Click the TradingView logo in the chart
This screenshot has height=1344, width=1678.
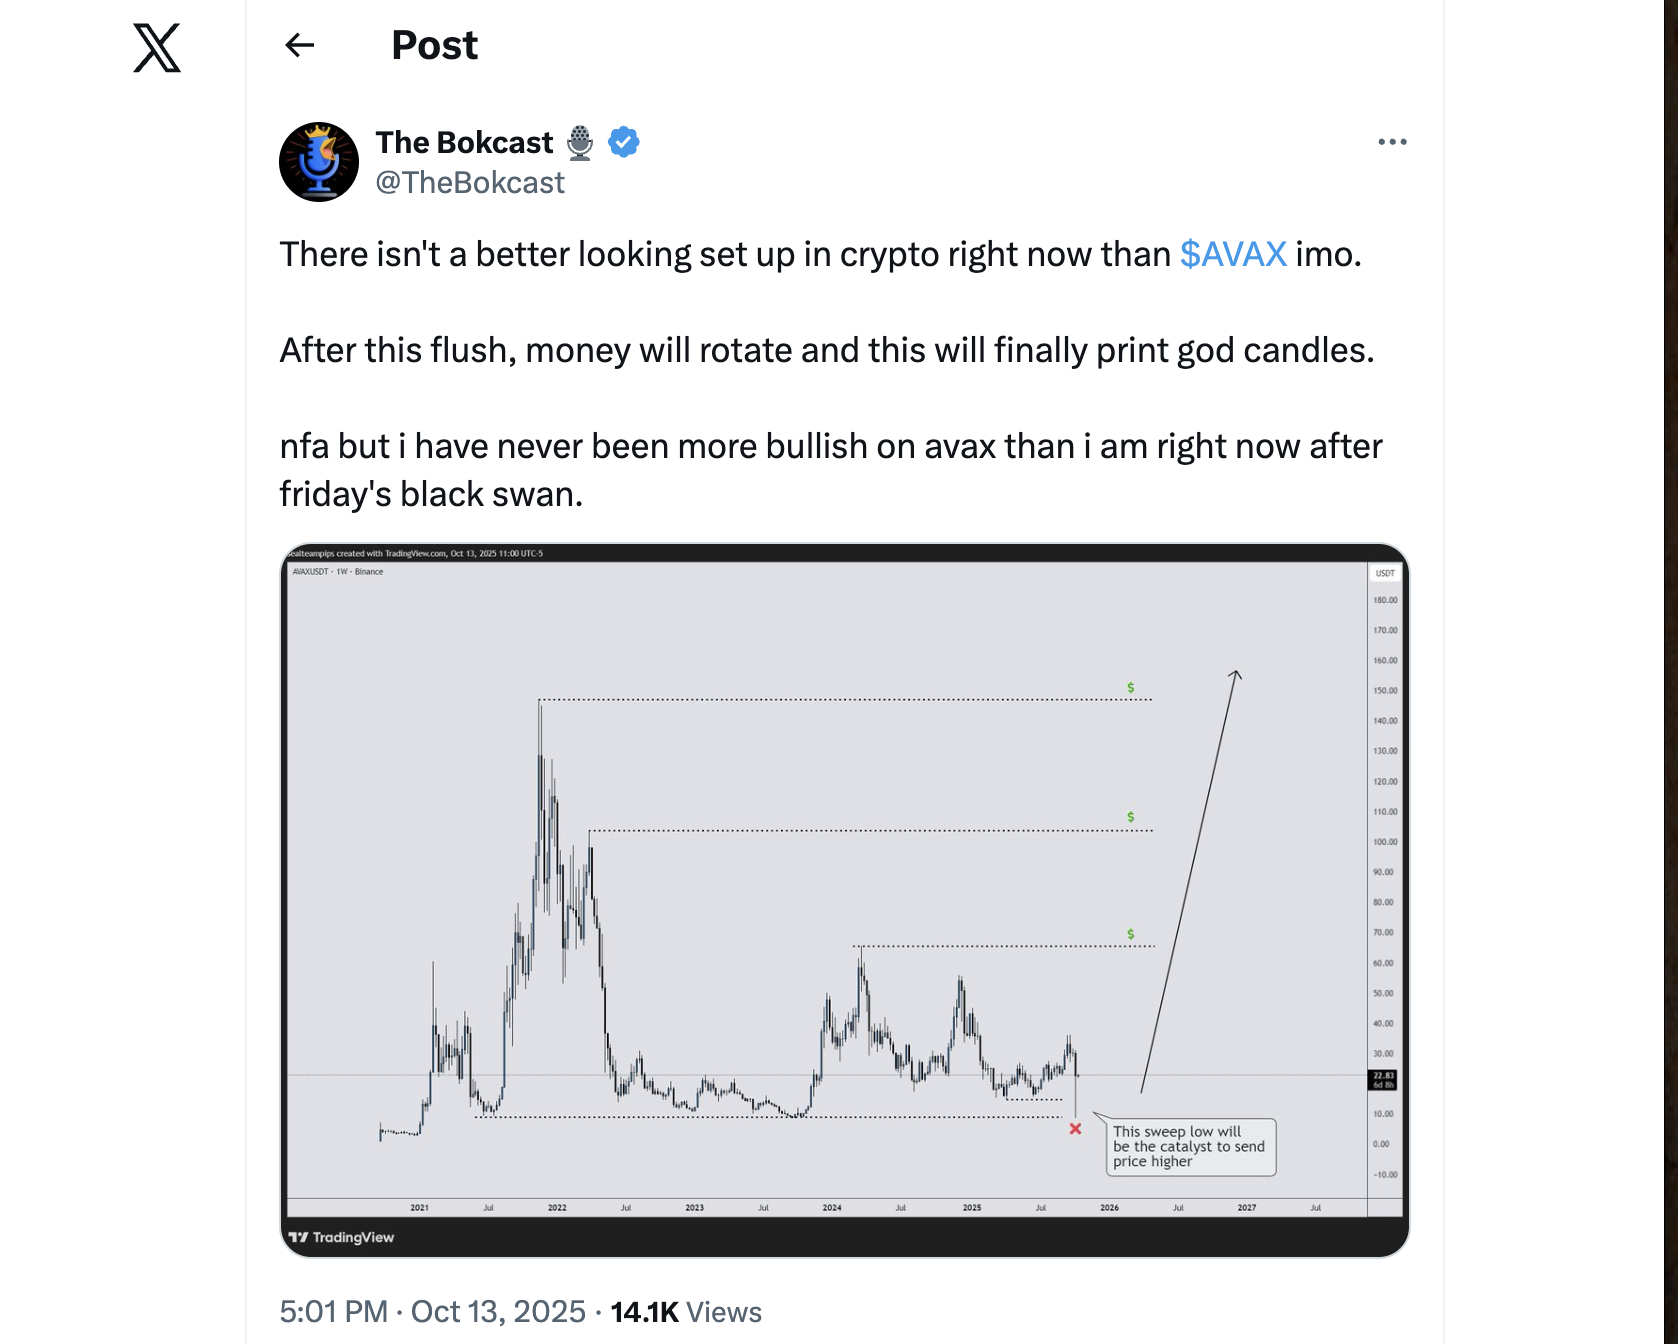341,1237
